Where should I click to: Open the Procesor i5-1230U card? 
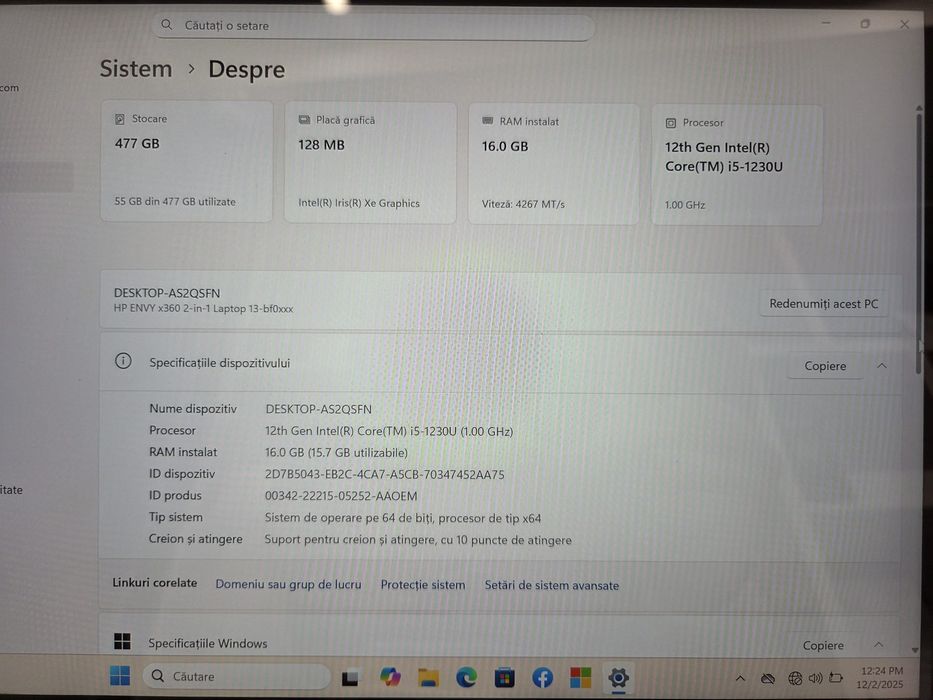pyautogui.click(x=737, y=165)
